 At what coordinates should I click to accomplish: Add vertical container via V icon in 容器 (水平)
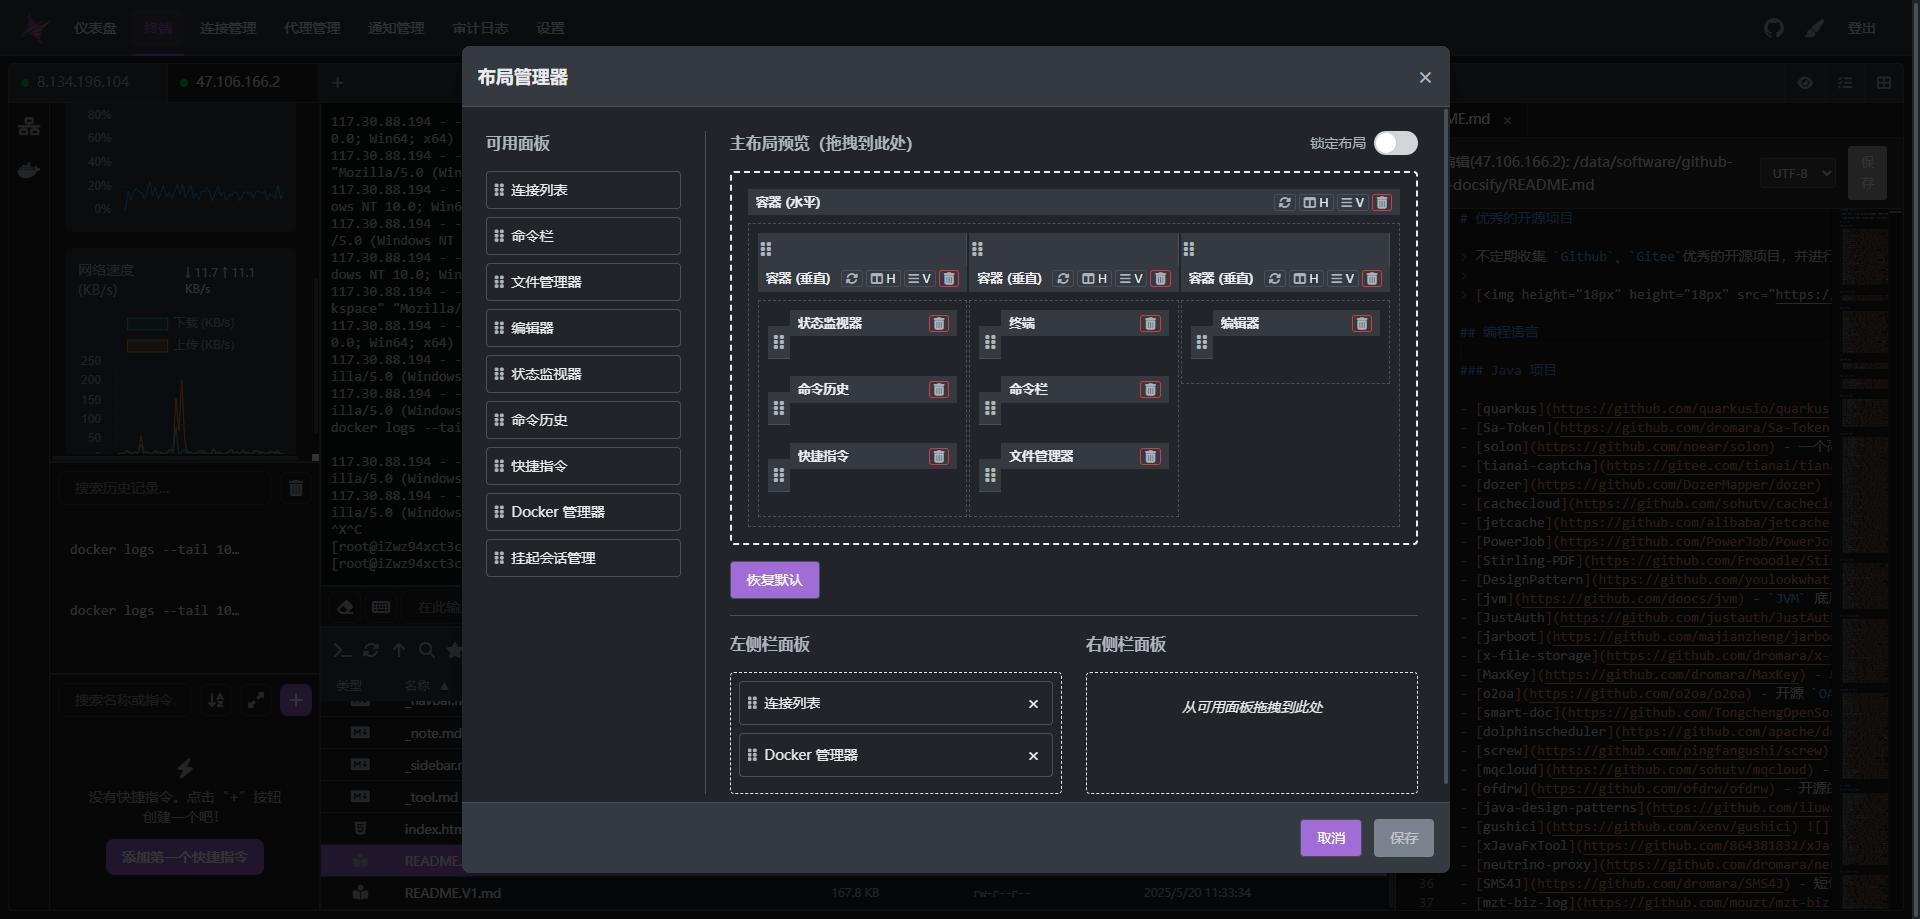[1352, 202]
